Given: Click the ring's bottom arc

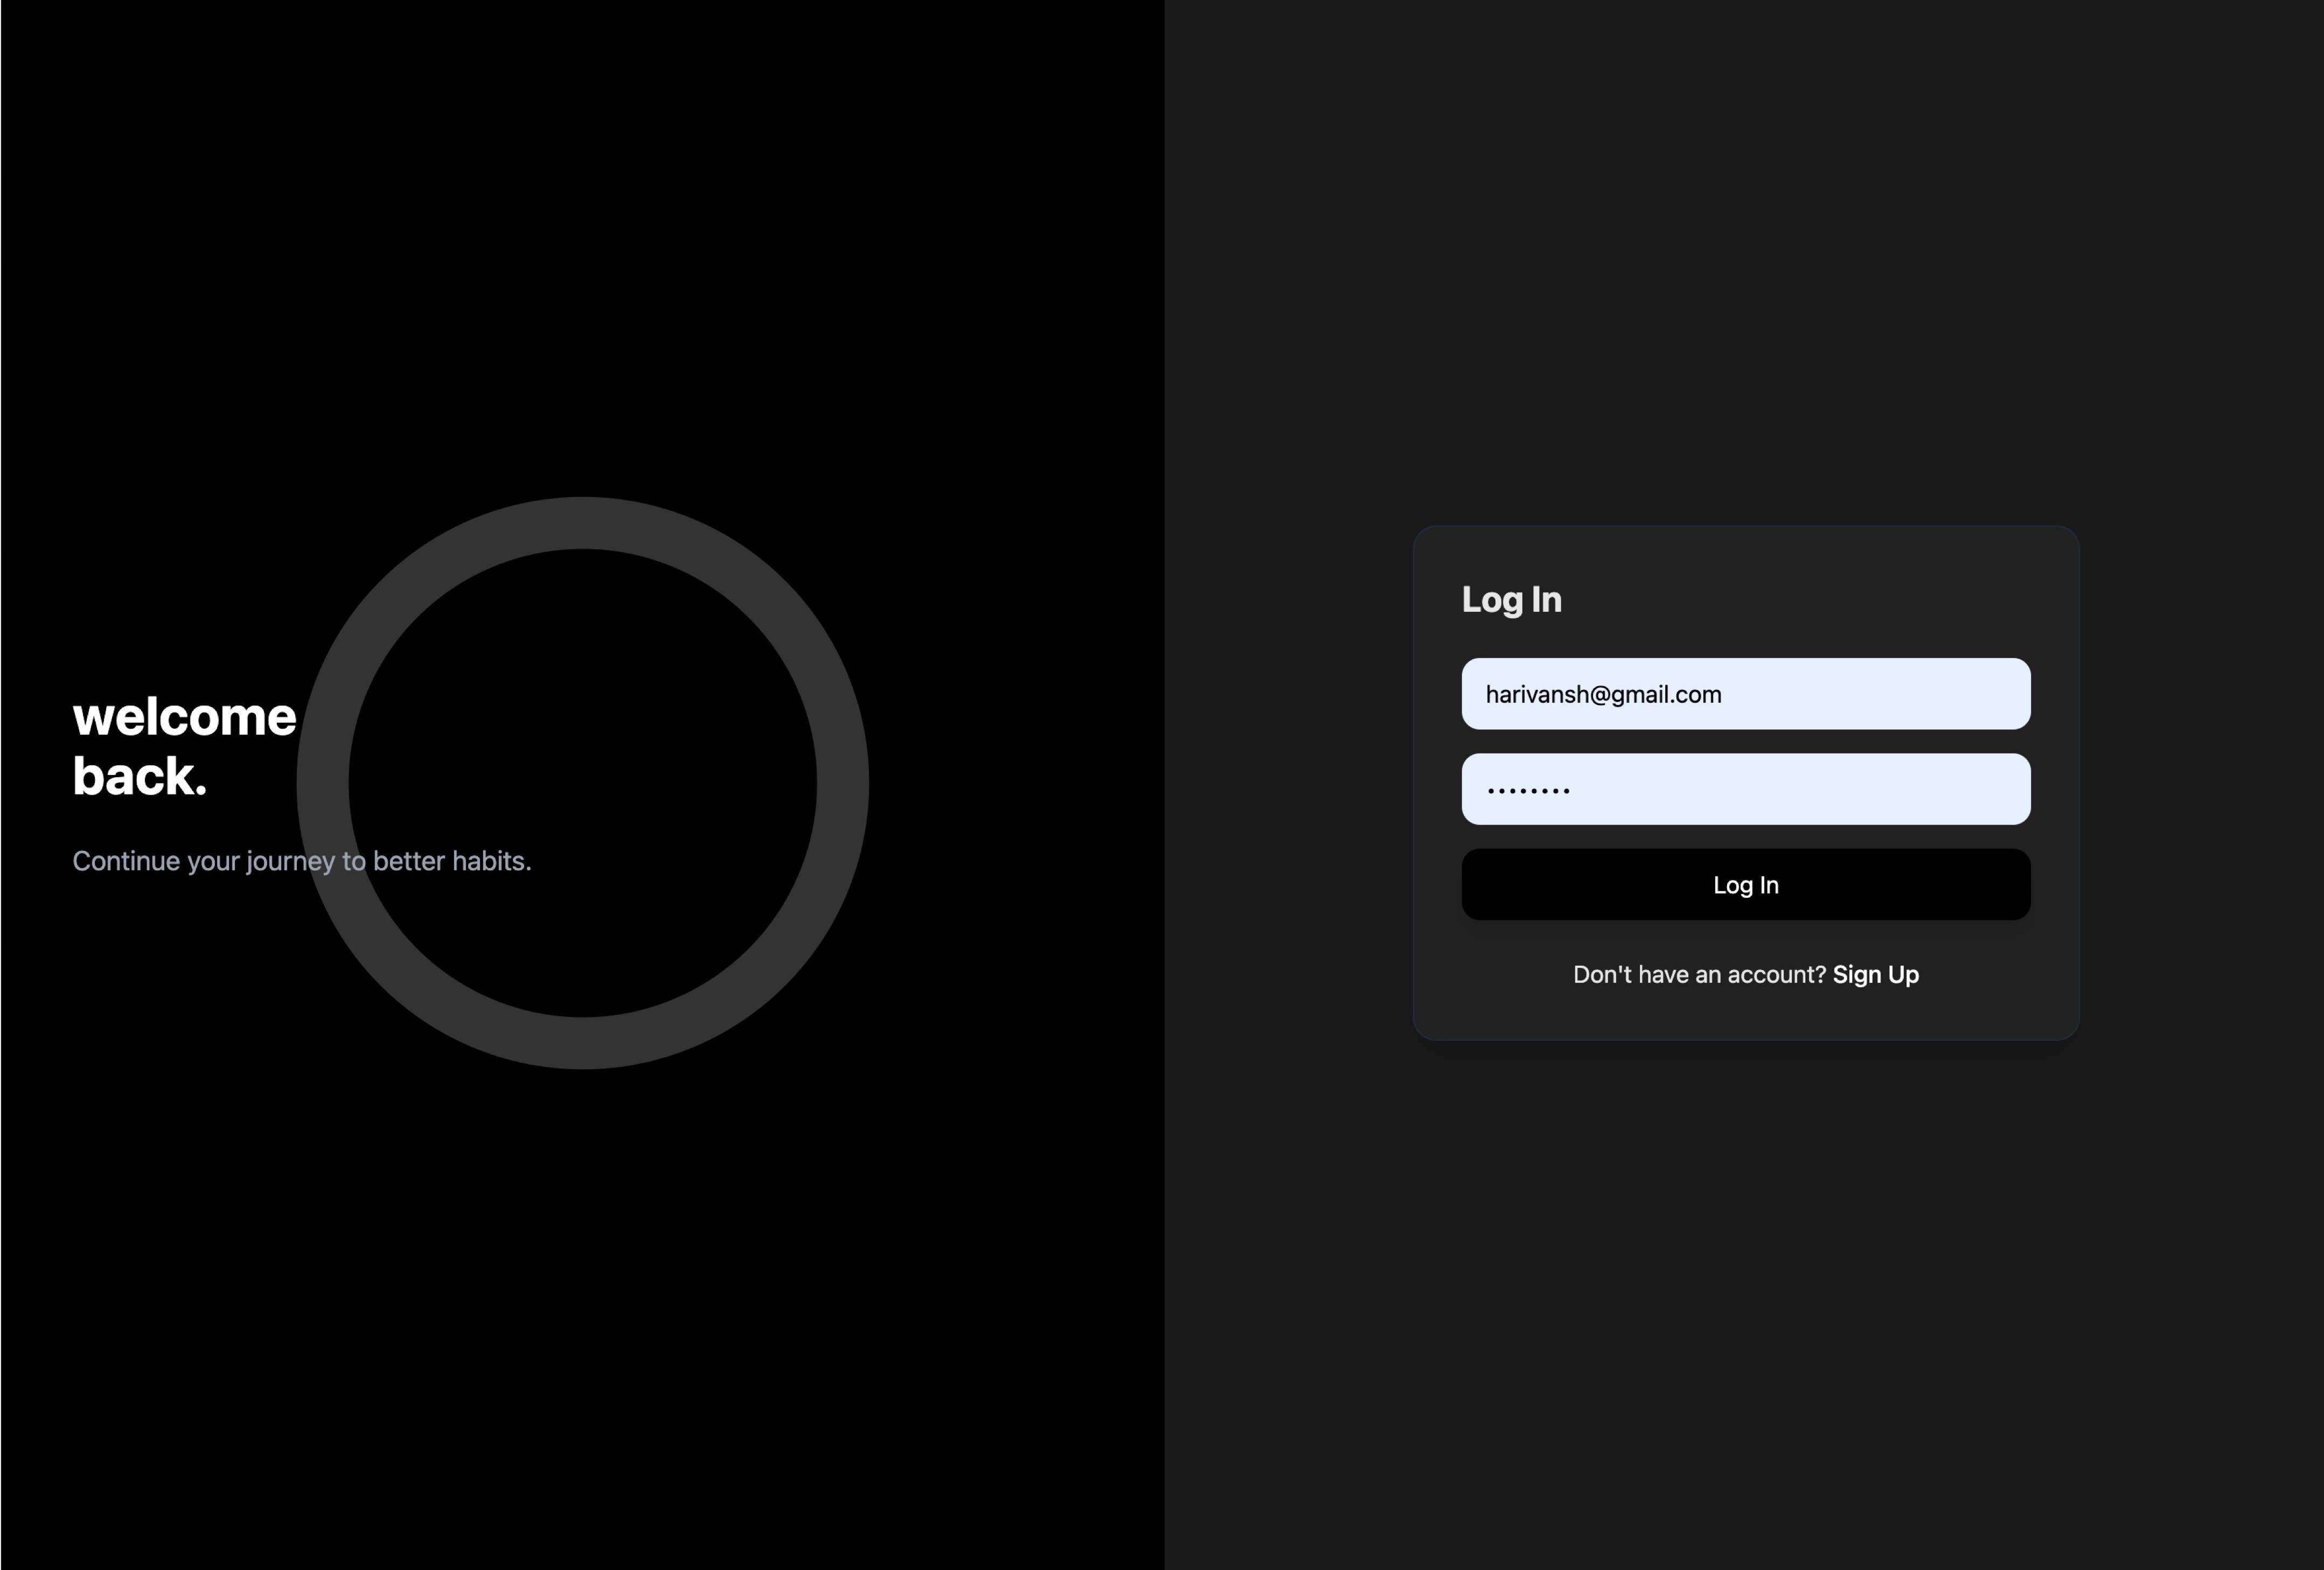Looking at the screenshot, I should click(x=583, y=1043).
